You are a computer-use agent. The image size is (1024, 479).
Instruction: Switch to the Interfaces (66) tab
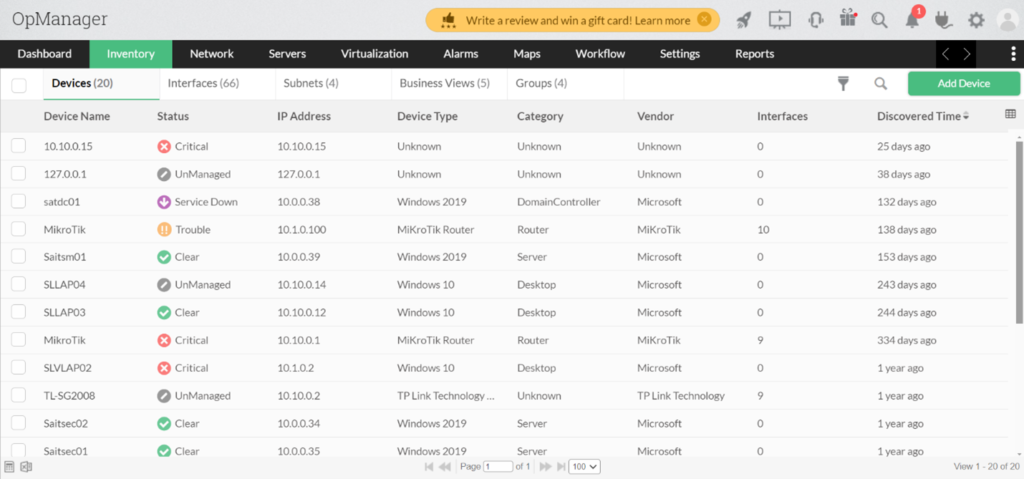point(202,83)
